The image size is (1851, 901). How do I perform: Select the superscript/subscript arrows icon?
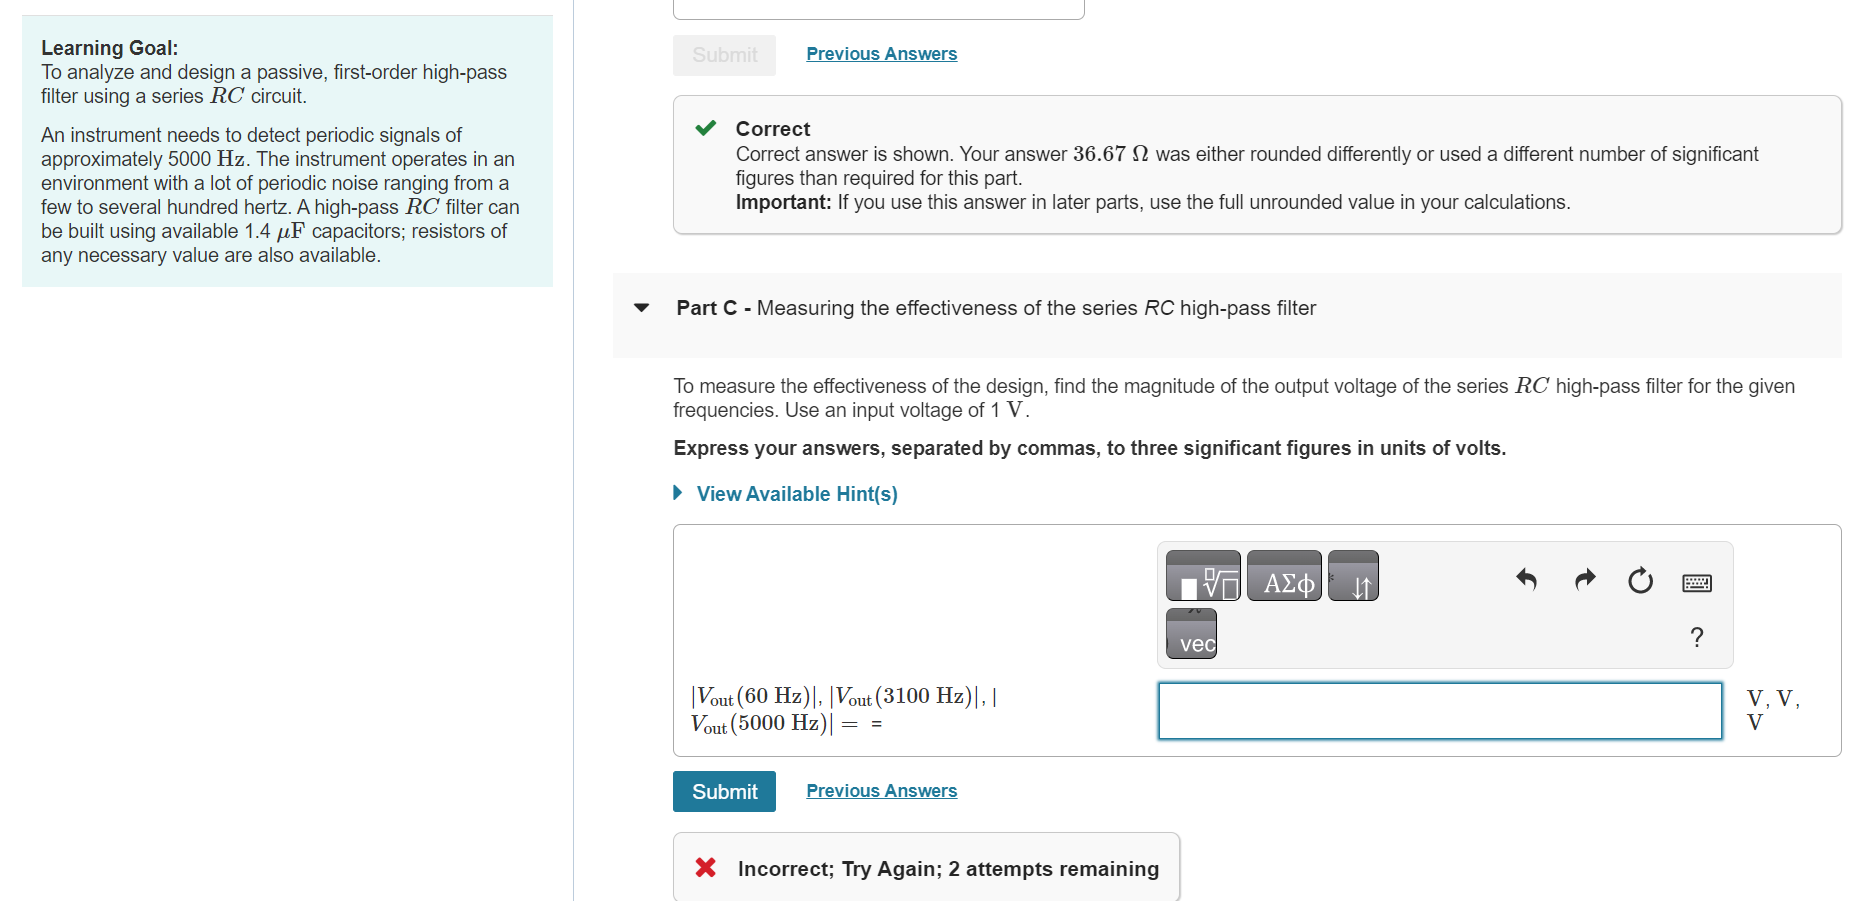(1353, 576)
